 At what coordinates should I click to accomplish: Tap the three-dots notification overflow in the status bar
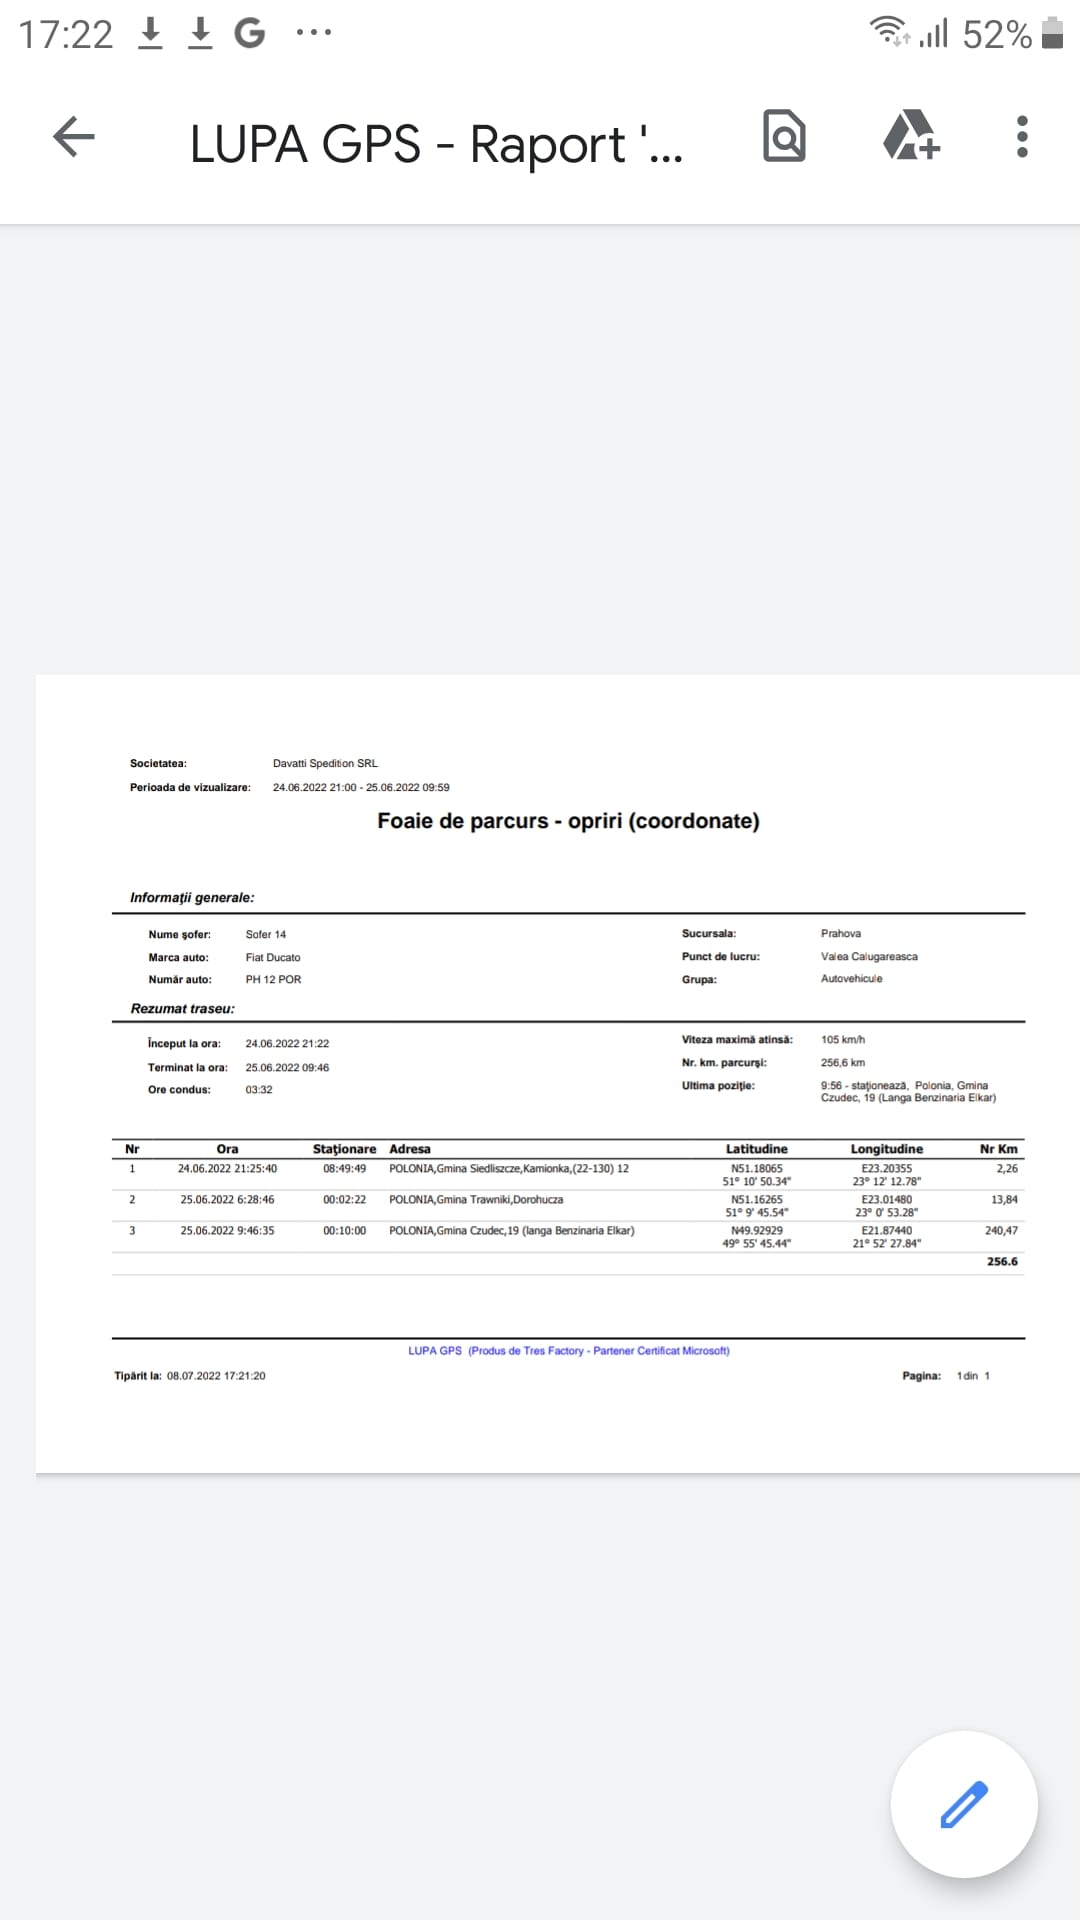314,33
